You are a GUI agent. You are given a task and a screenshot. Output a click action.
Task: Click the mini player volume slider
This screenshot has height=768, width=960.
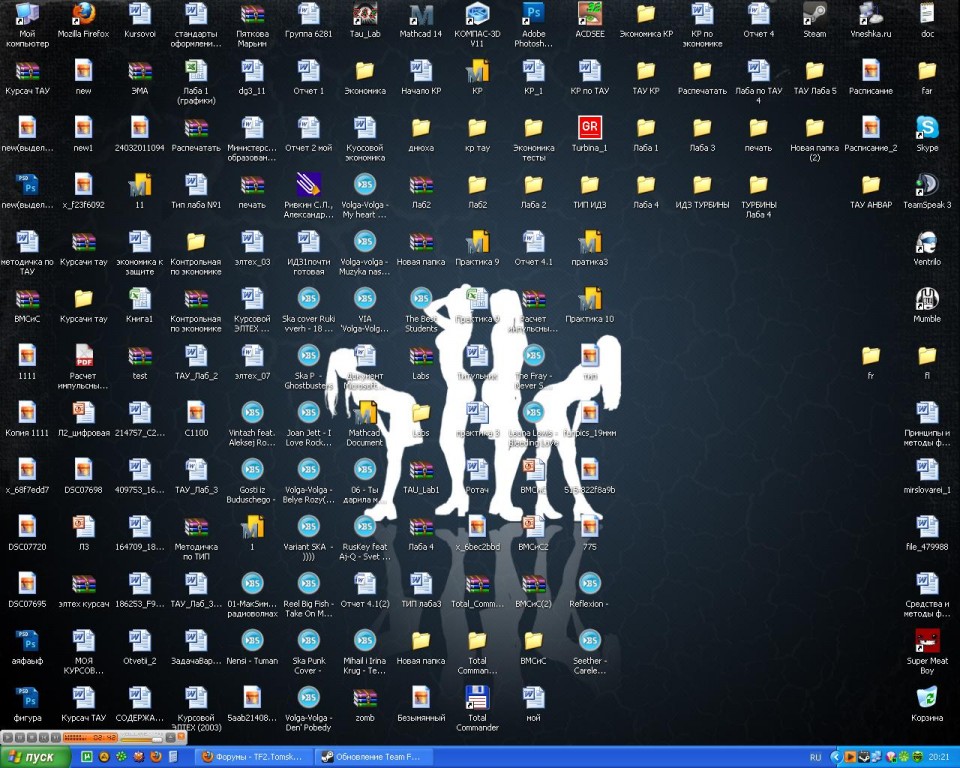pyautogui.click(x=141, y=740)
